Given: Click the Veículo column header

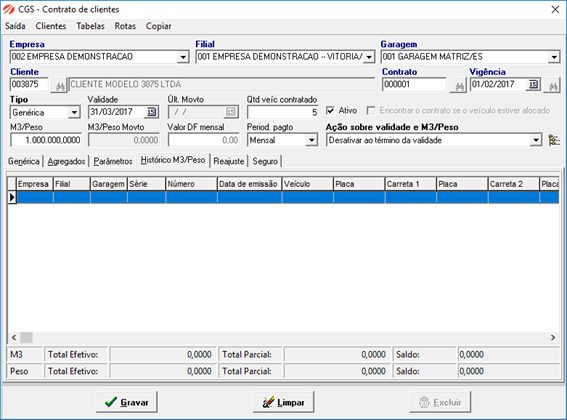Looking at the screenshot, I should click(308, 184).
